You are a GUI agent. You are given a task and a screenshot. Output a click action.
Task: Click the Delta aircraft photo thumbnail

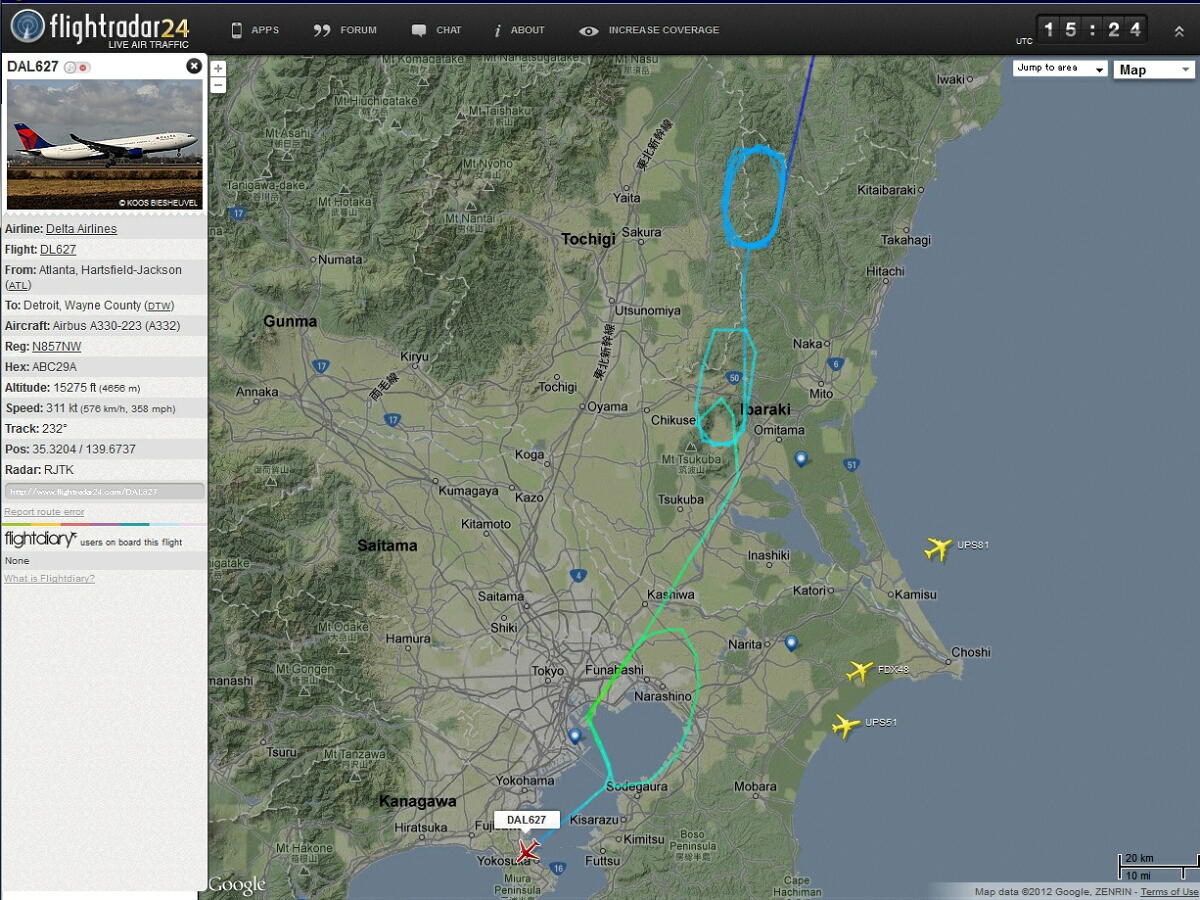[105, 144]
